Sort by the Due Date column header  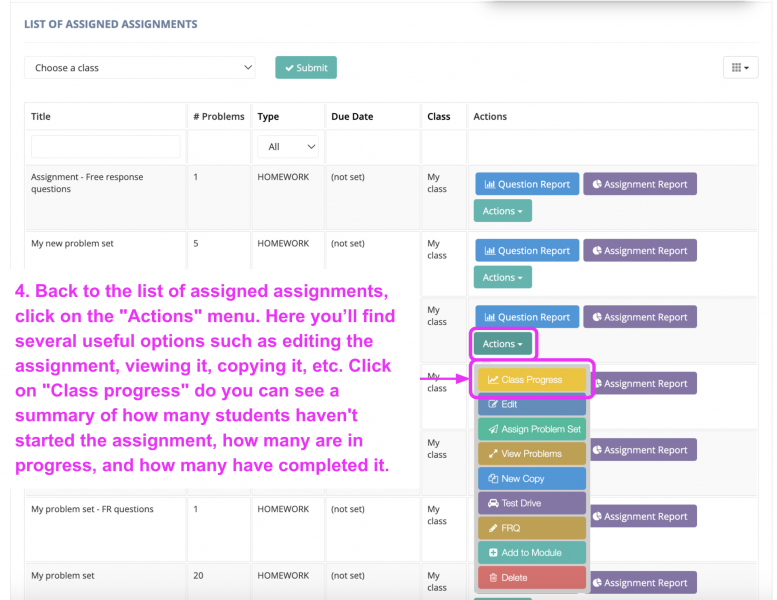[x=352, y=117]
